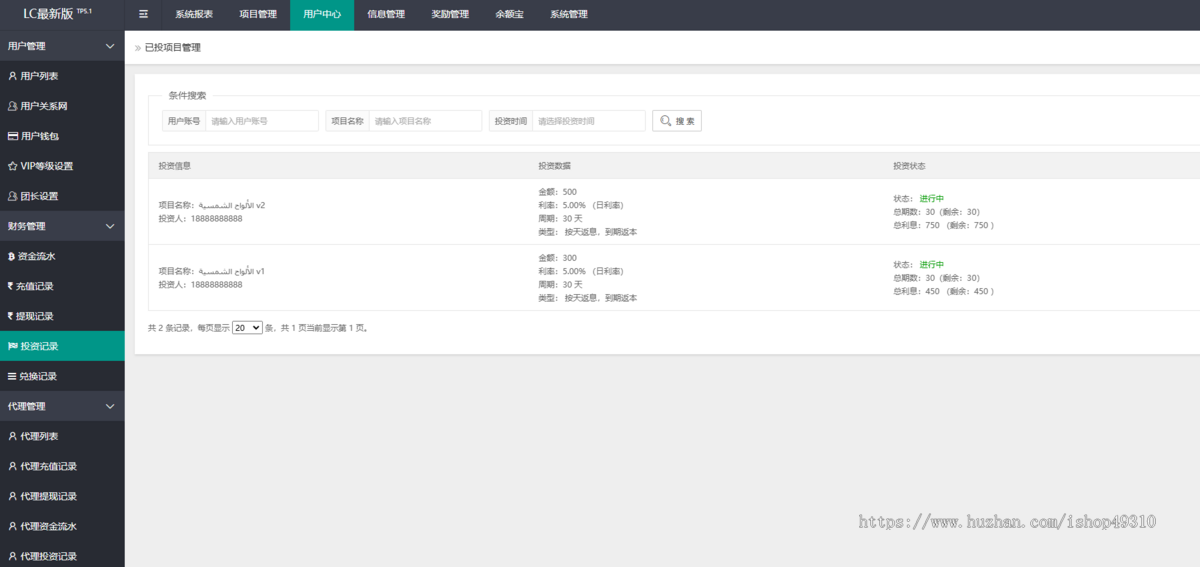This screenshot has height=567, width=1200.
Task: Open the per-page records dropdown showing 20
Action: (247, 327)
